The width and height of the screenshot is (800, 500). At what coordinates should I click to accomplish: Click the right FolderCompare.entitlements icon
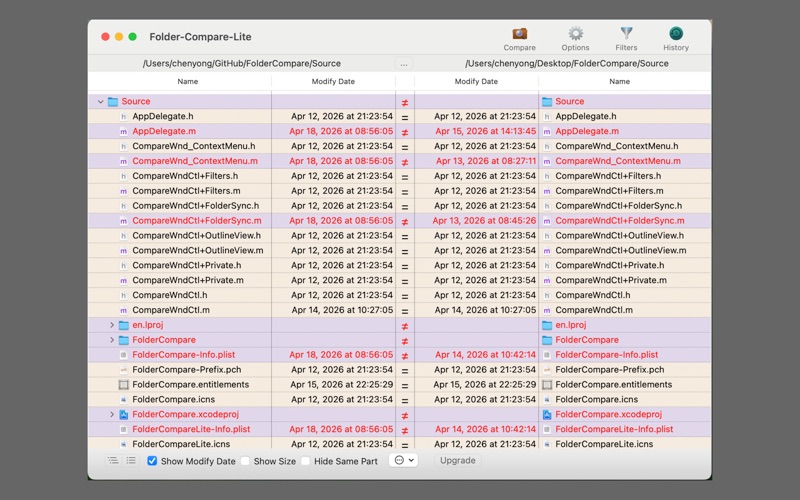tap(547, 385)
